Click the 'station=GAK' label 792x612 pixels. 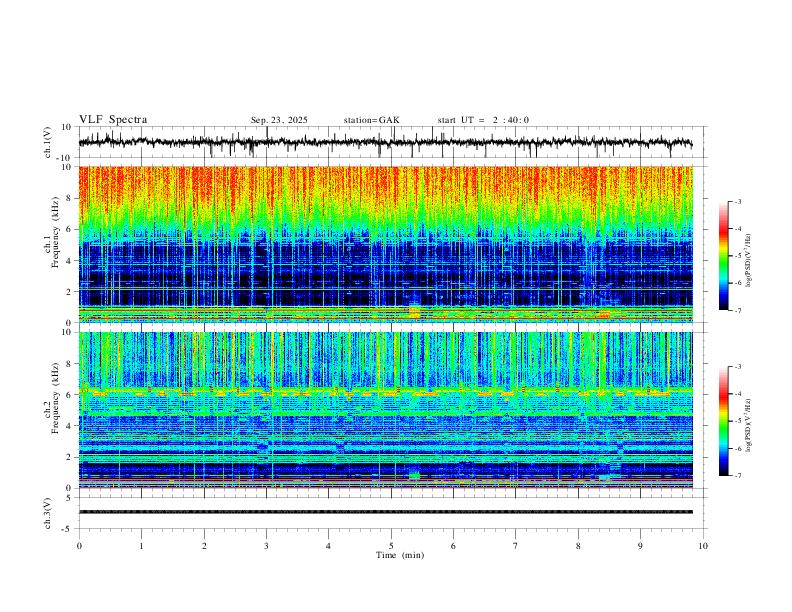tap(371, 120)
